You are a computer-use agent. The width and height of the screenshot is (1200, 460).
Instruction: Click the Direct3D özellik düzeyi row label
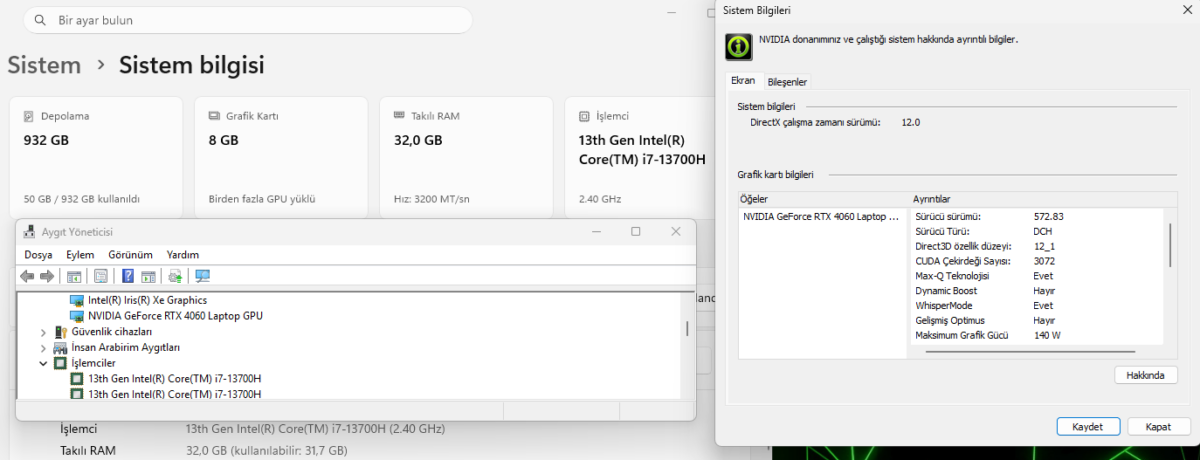pyautogui.click(x=964, y=246)
